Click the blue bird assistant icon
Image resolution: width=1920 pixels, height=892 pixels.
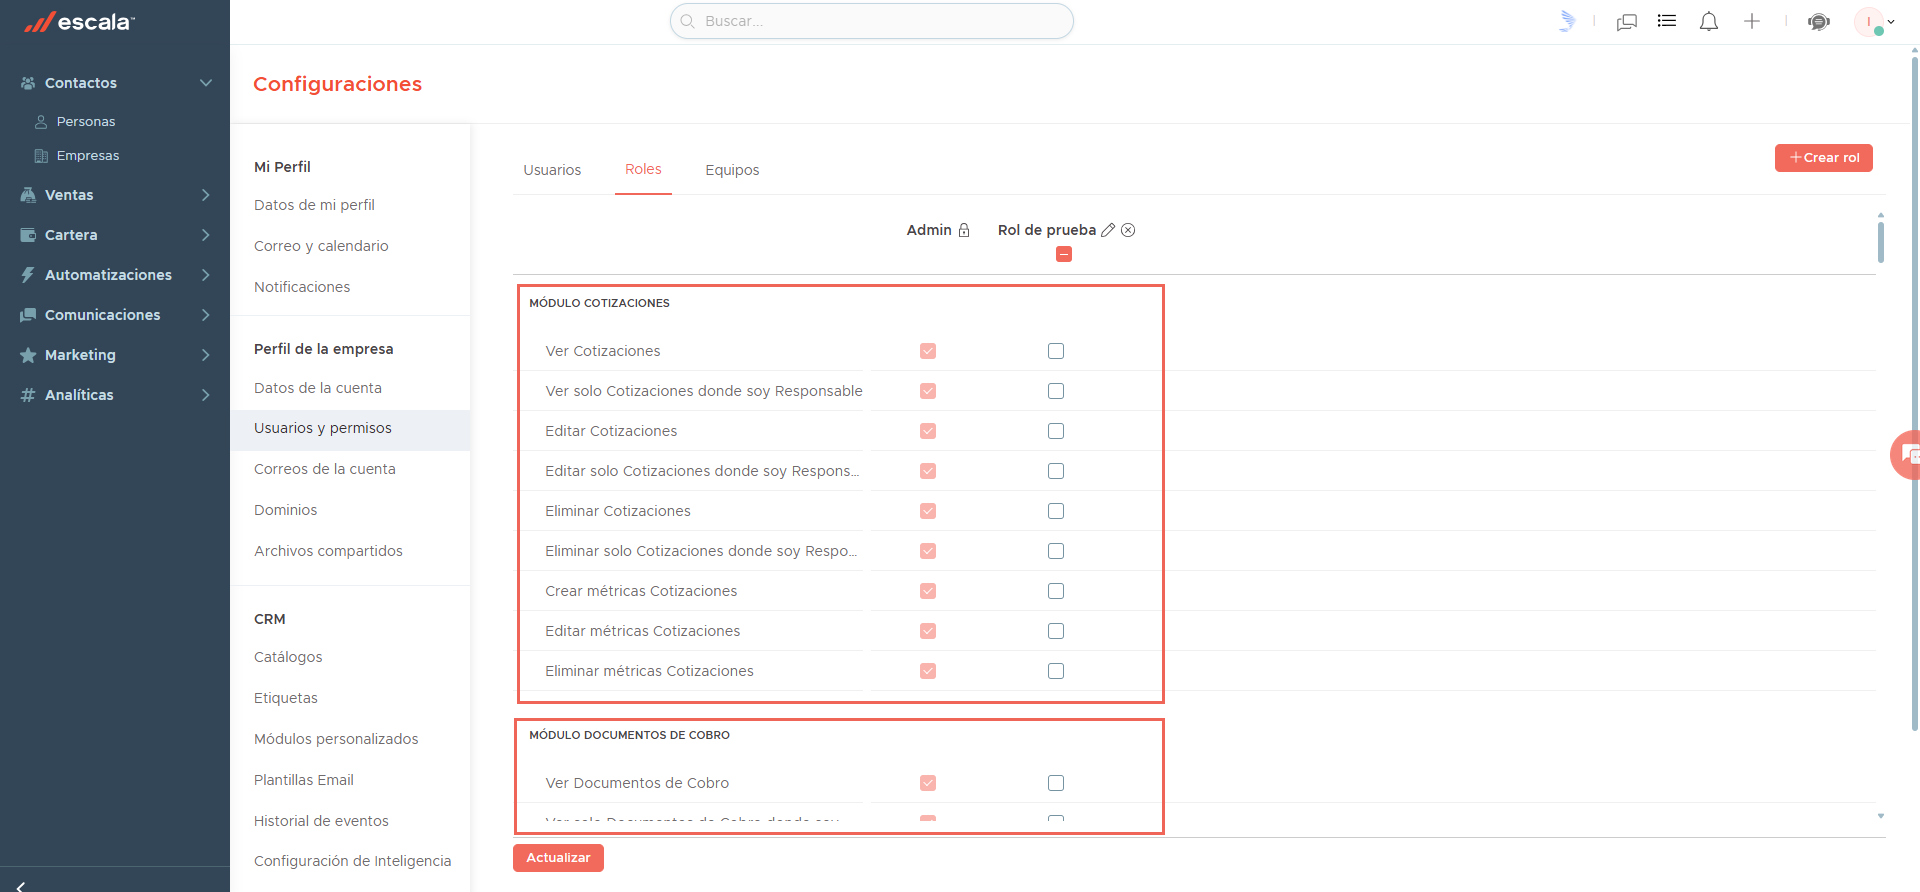[1567, 21]
